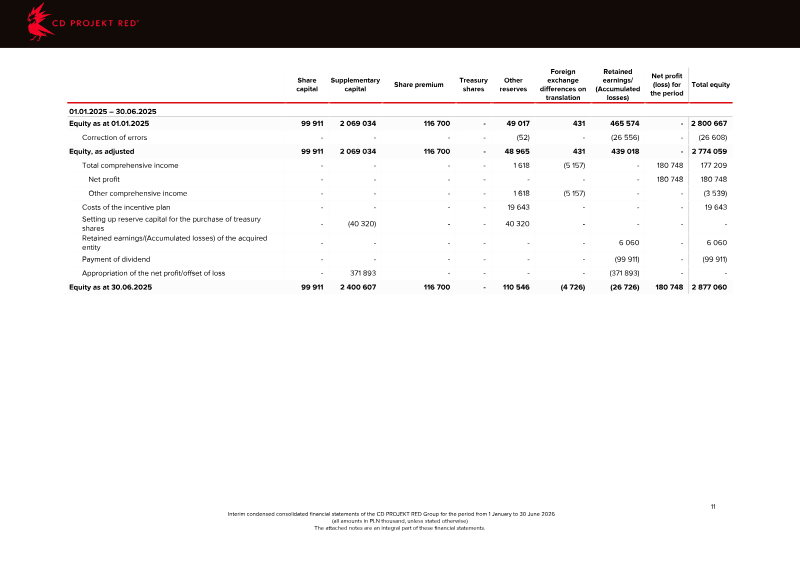Click Retained earnings value (99 911) for dividend
This screenshot has height=565, width=800.
pyautogui.click(x=627, y=259)
